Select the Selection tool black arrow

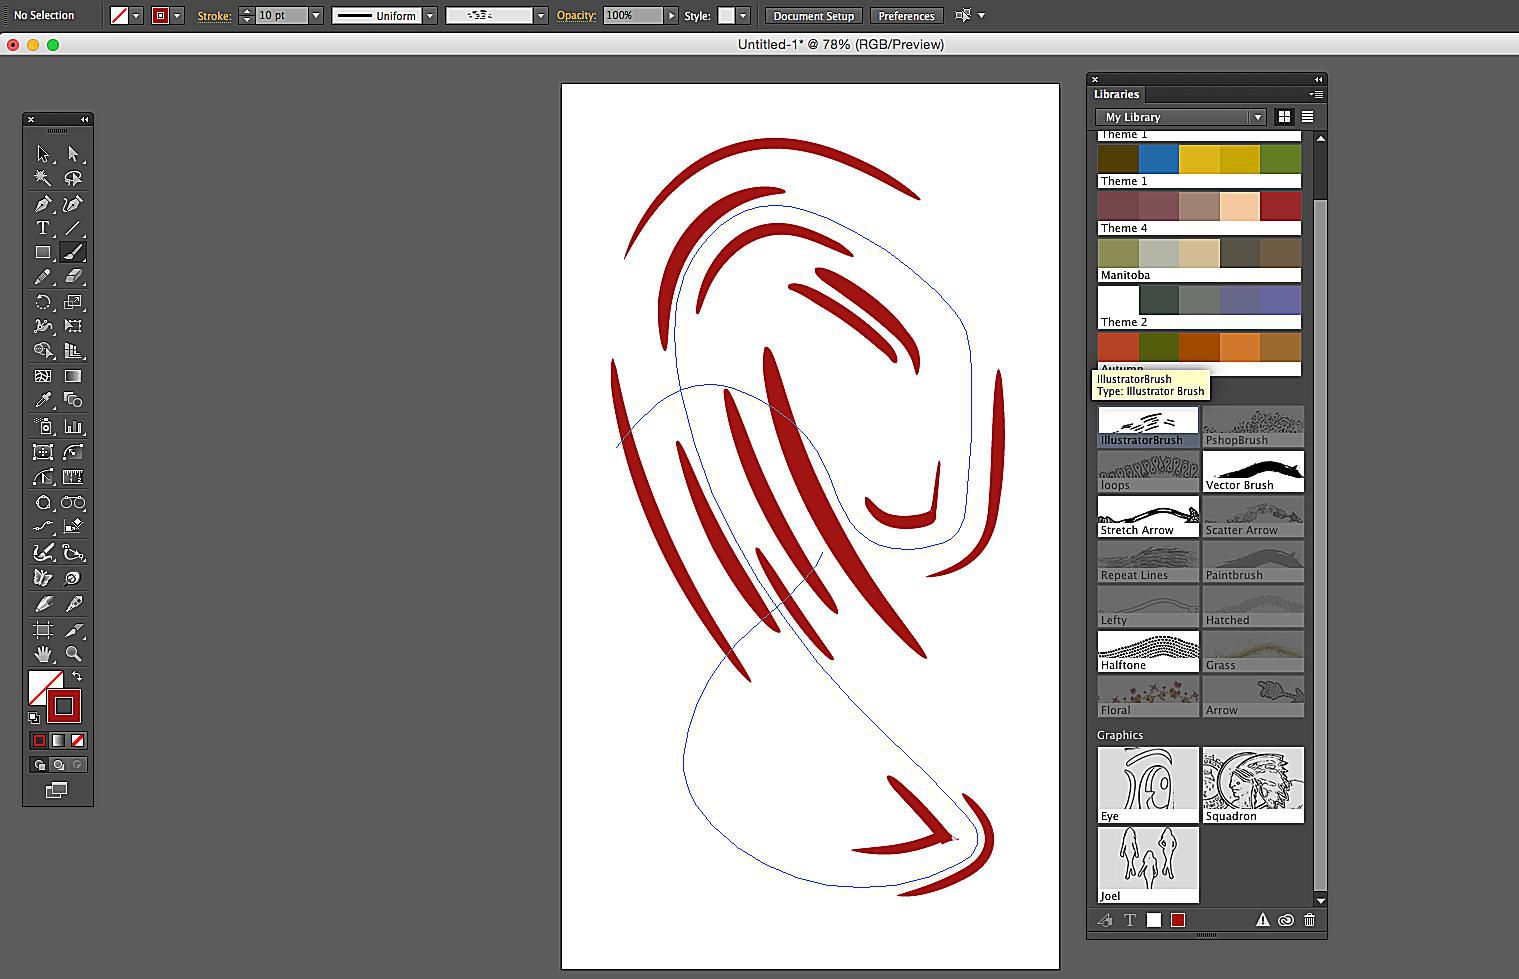point(43,153)
